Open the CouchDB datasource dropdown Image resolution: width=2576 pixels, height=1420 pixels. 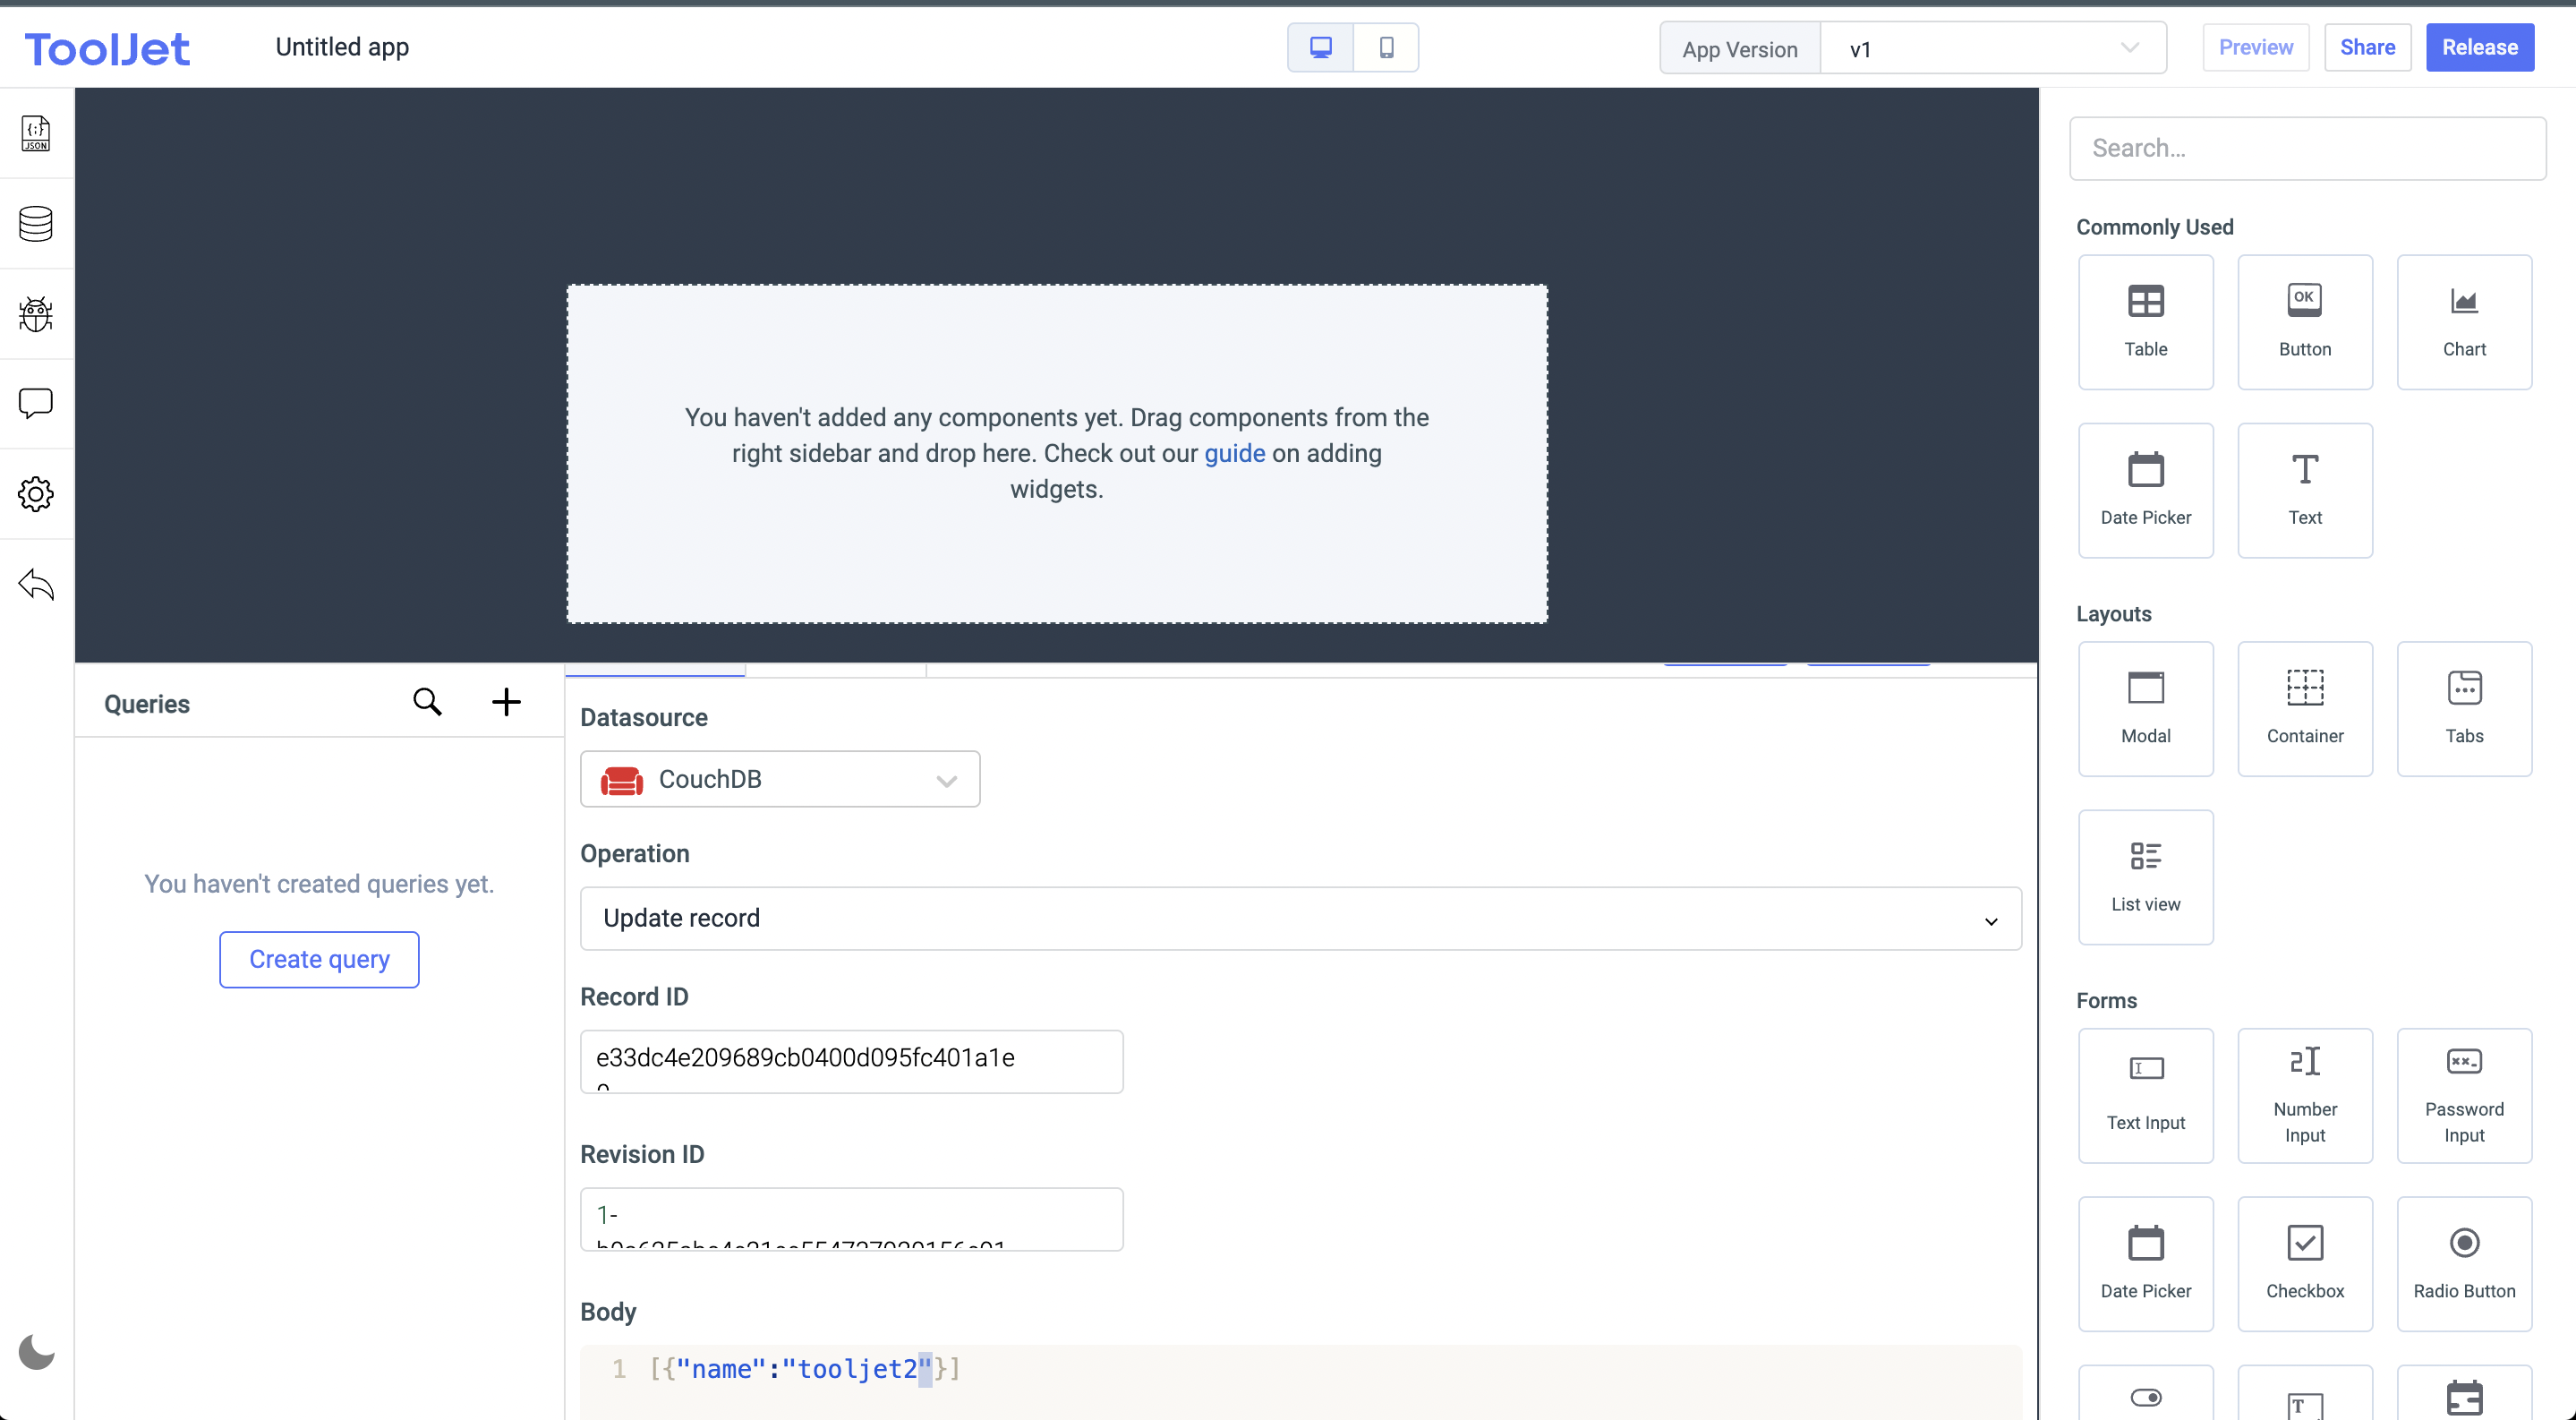tap(780, 779)
